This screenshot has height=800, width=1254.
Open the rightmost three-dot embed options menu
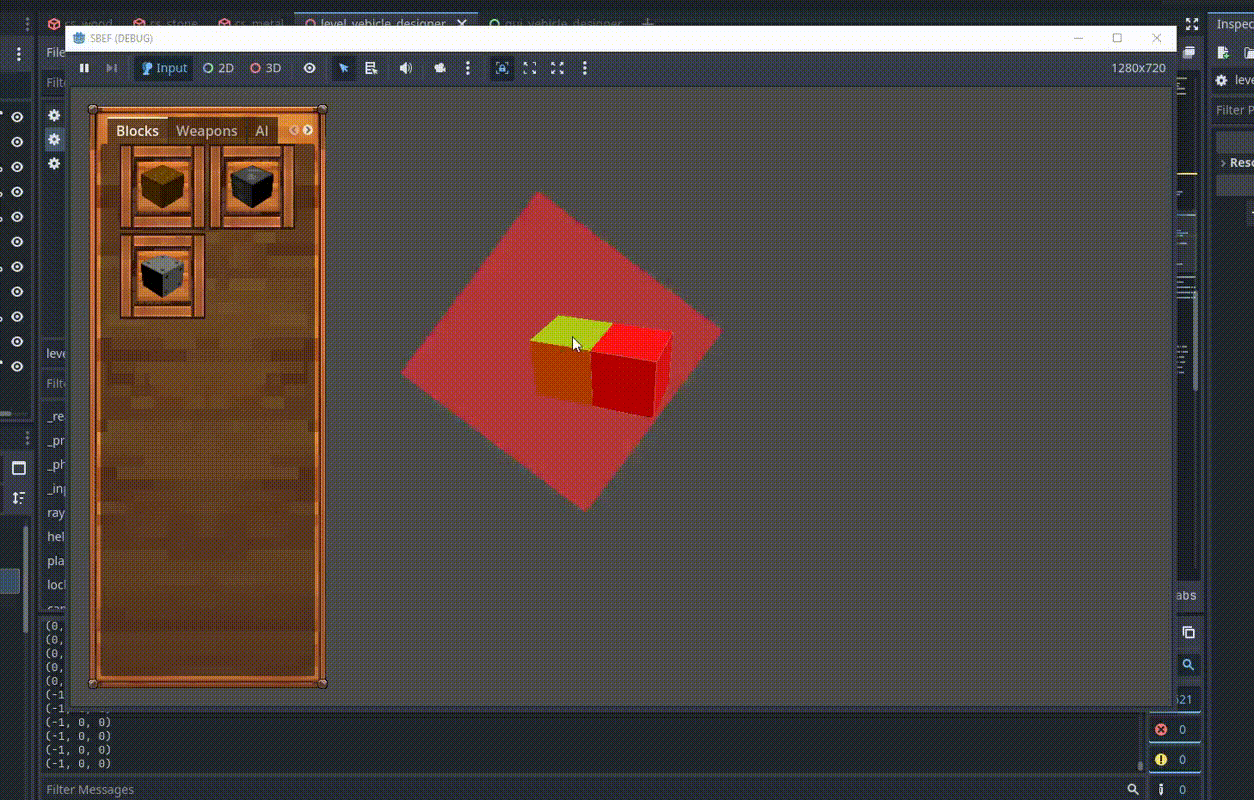585,68
